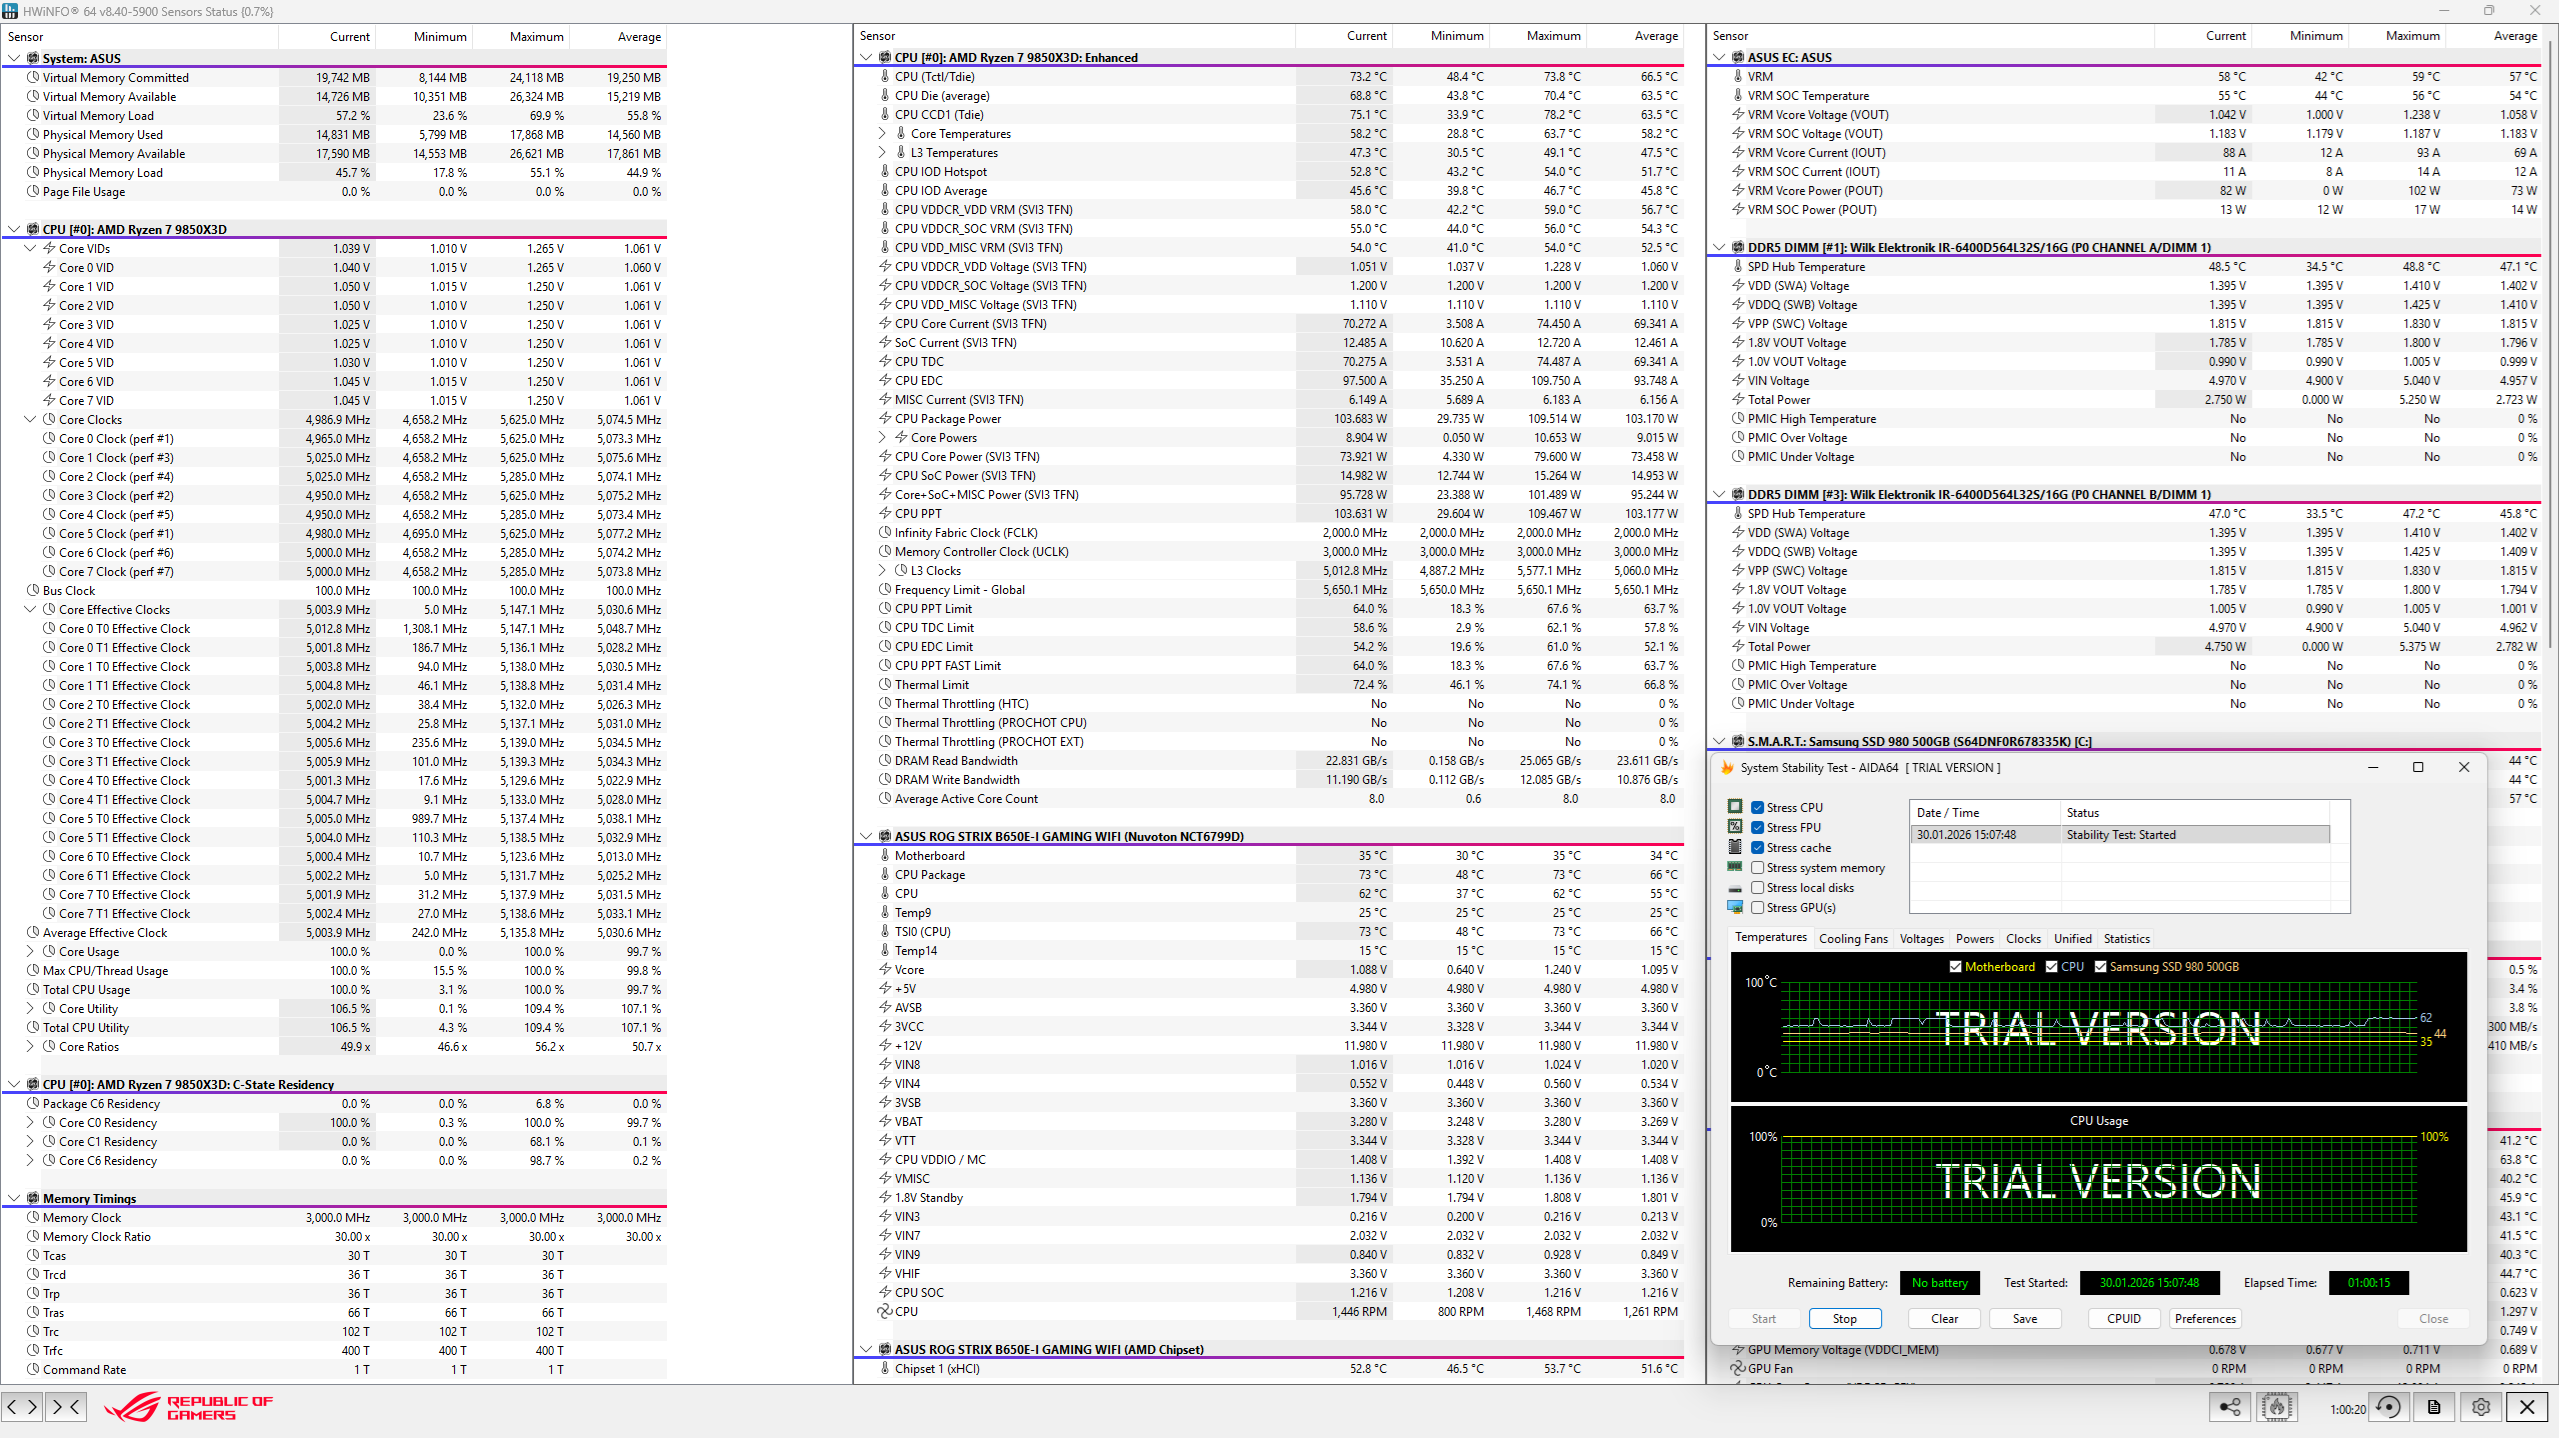This screenshot has width=2559, height=1438.
Task: Expand the L3 Temperatures row
Action: [882, 152]
